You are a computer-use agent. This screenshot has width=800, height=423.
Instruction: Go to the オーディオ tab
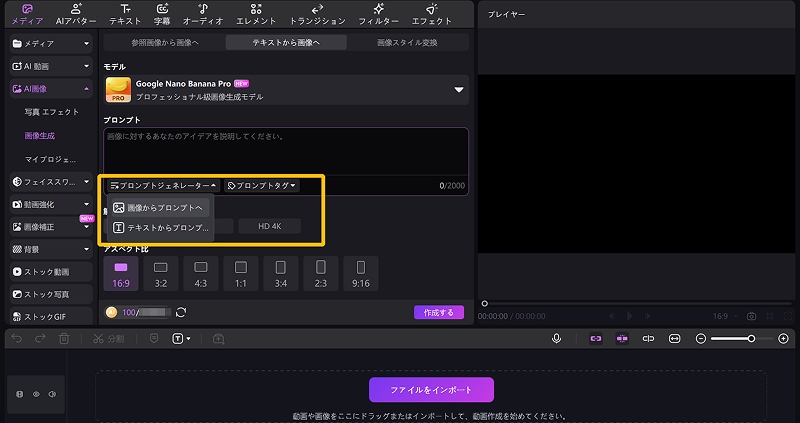click(x=203, y=14)
